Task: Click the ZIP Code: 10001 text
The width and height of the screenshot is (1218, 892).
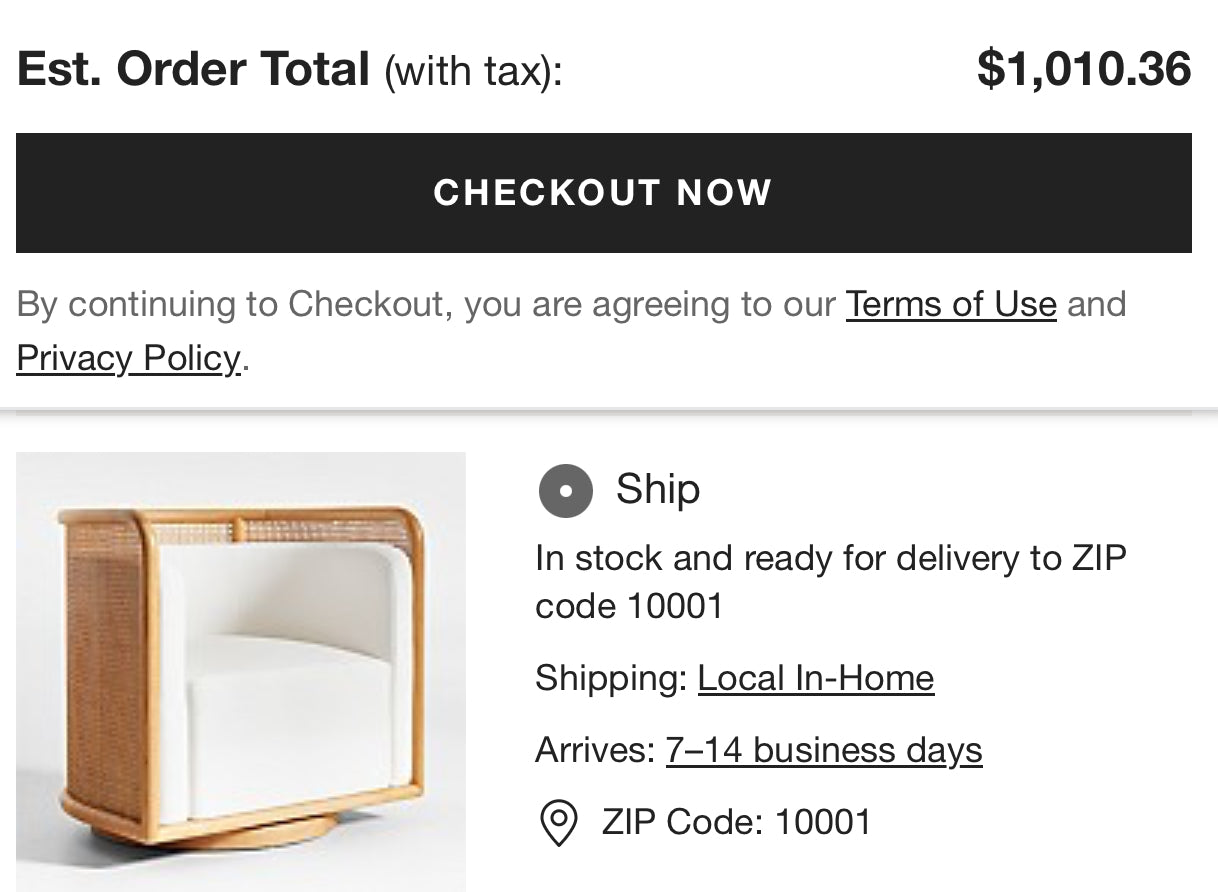Action: [x=736, y=822]
